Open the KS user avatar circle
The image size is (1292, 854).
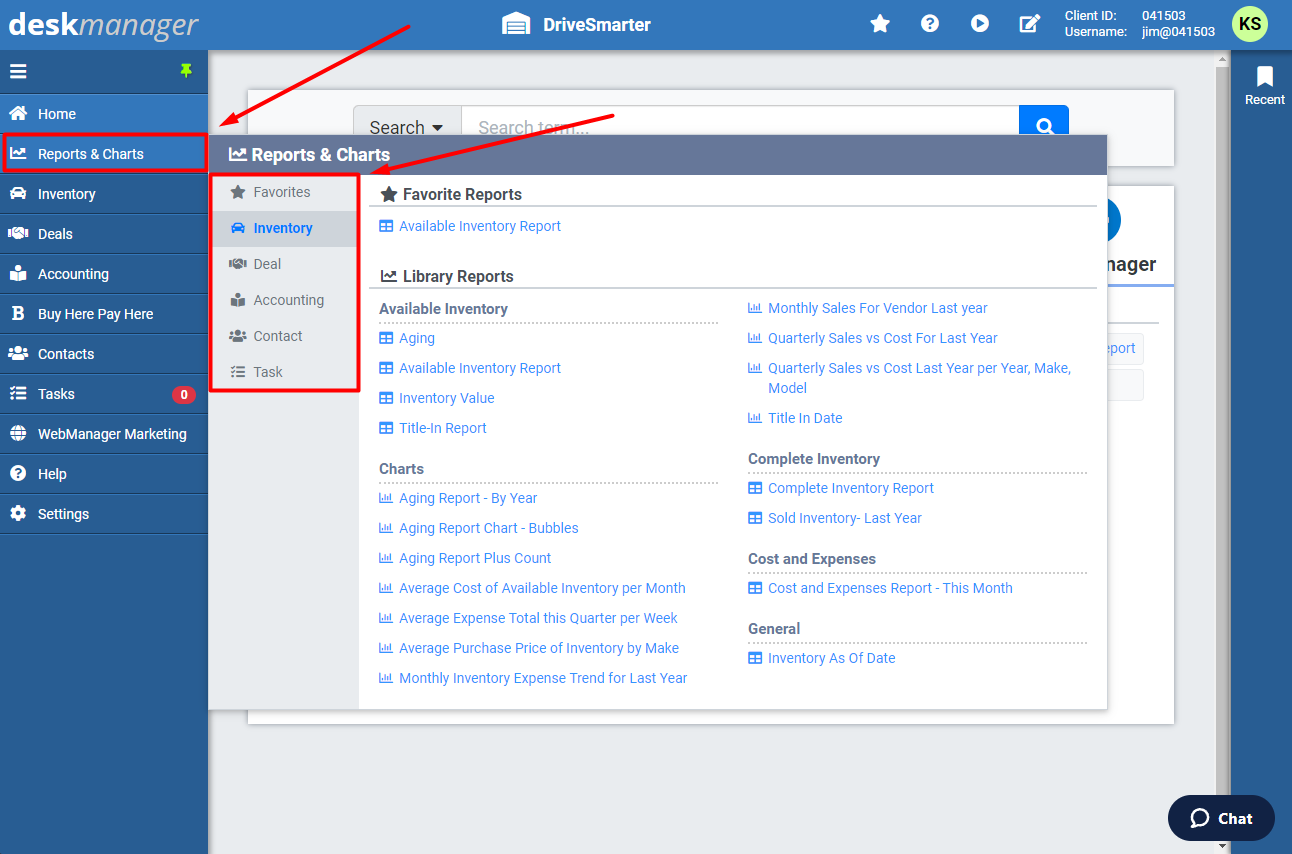[x=1249, y=23]
